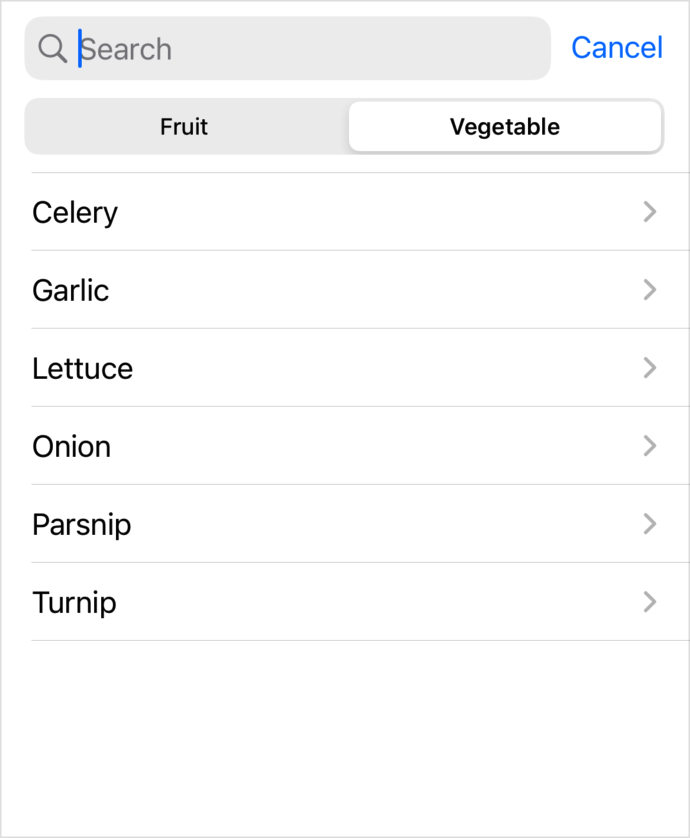
Task: Click the grey Search placeholder text
Action: pyautogui.click(x=128, y=49)
